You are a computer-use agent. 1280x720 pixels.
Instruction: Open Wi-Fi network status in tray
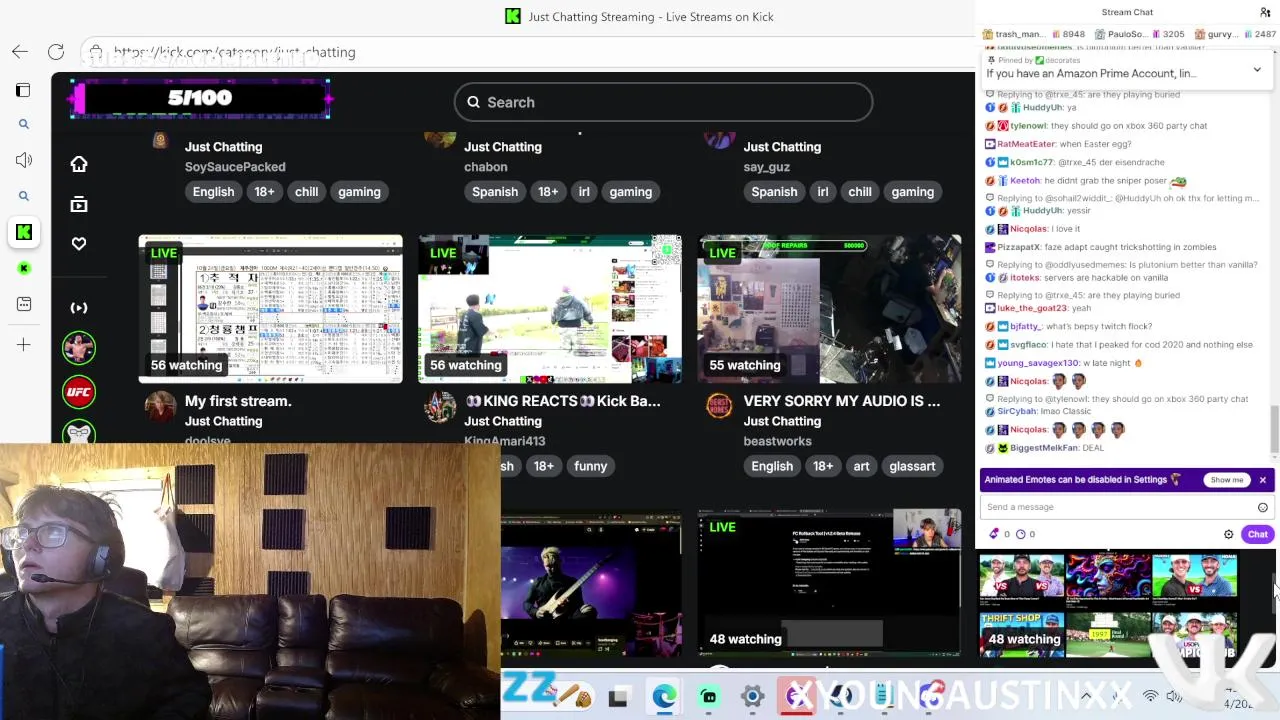coord(1151,697)
